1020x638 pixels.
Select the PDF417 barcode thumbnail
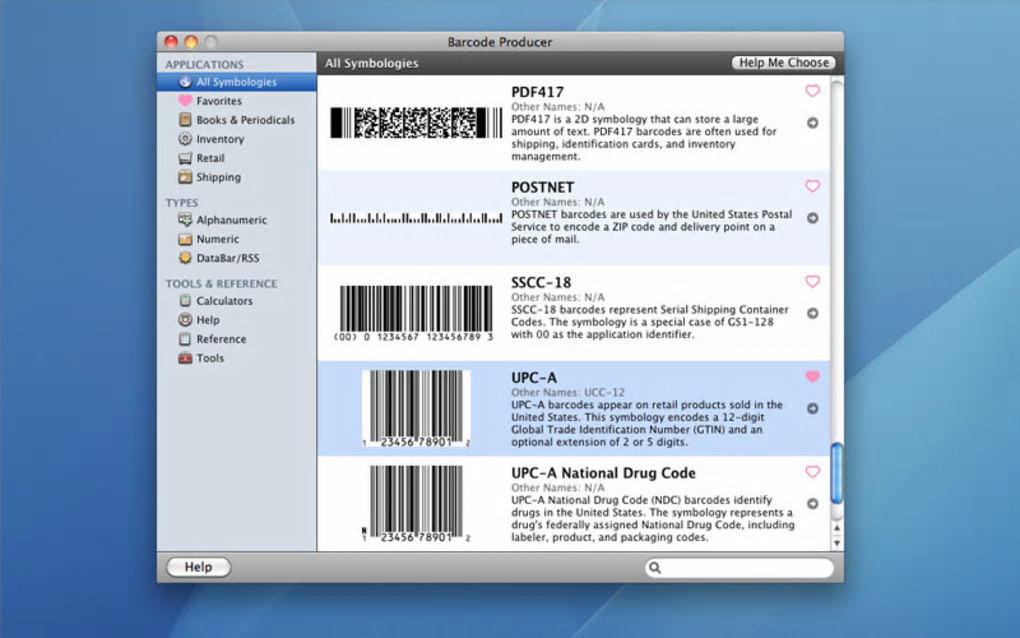[x=416, y=122]
